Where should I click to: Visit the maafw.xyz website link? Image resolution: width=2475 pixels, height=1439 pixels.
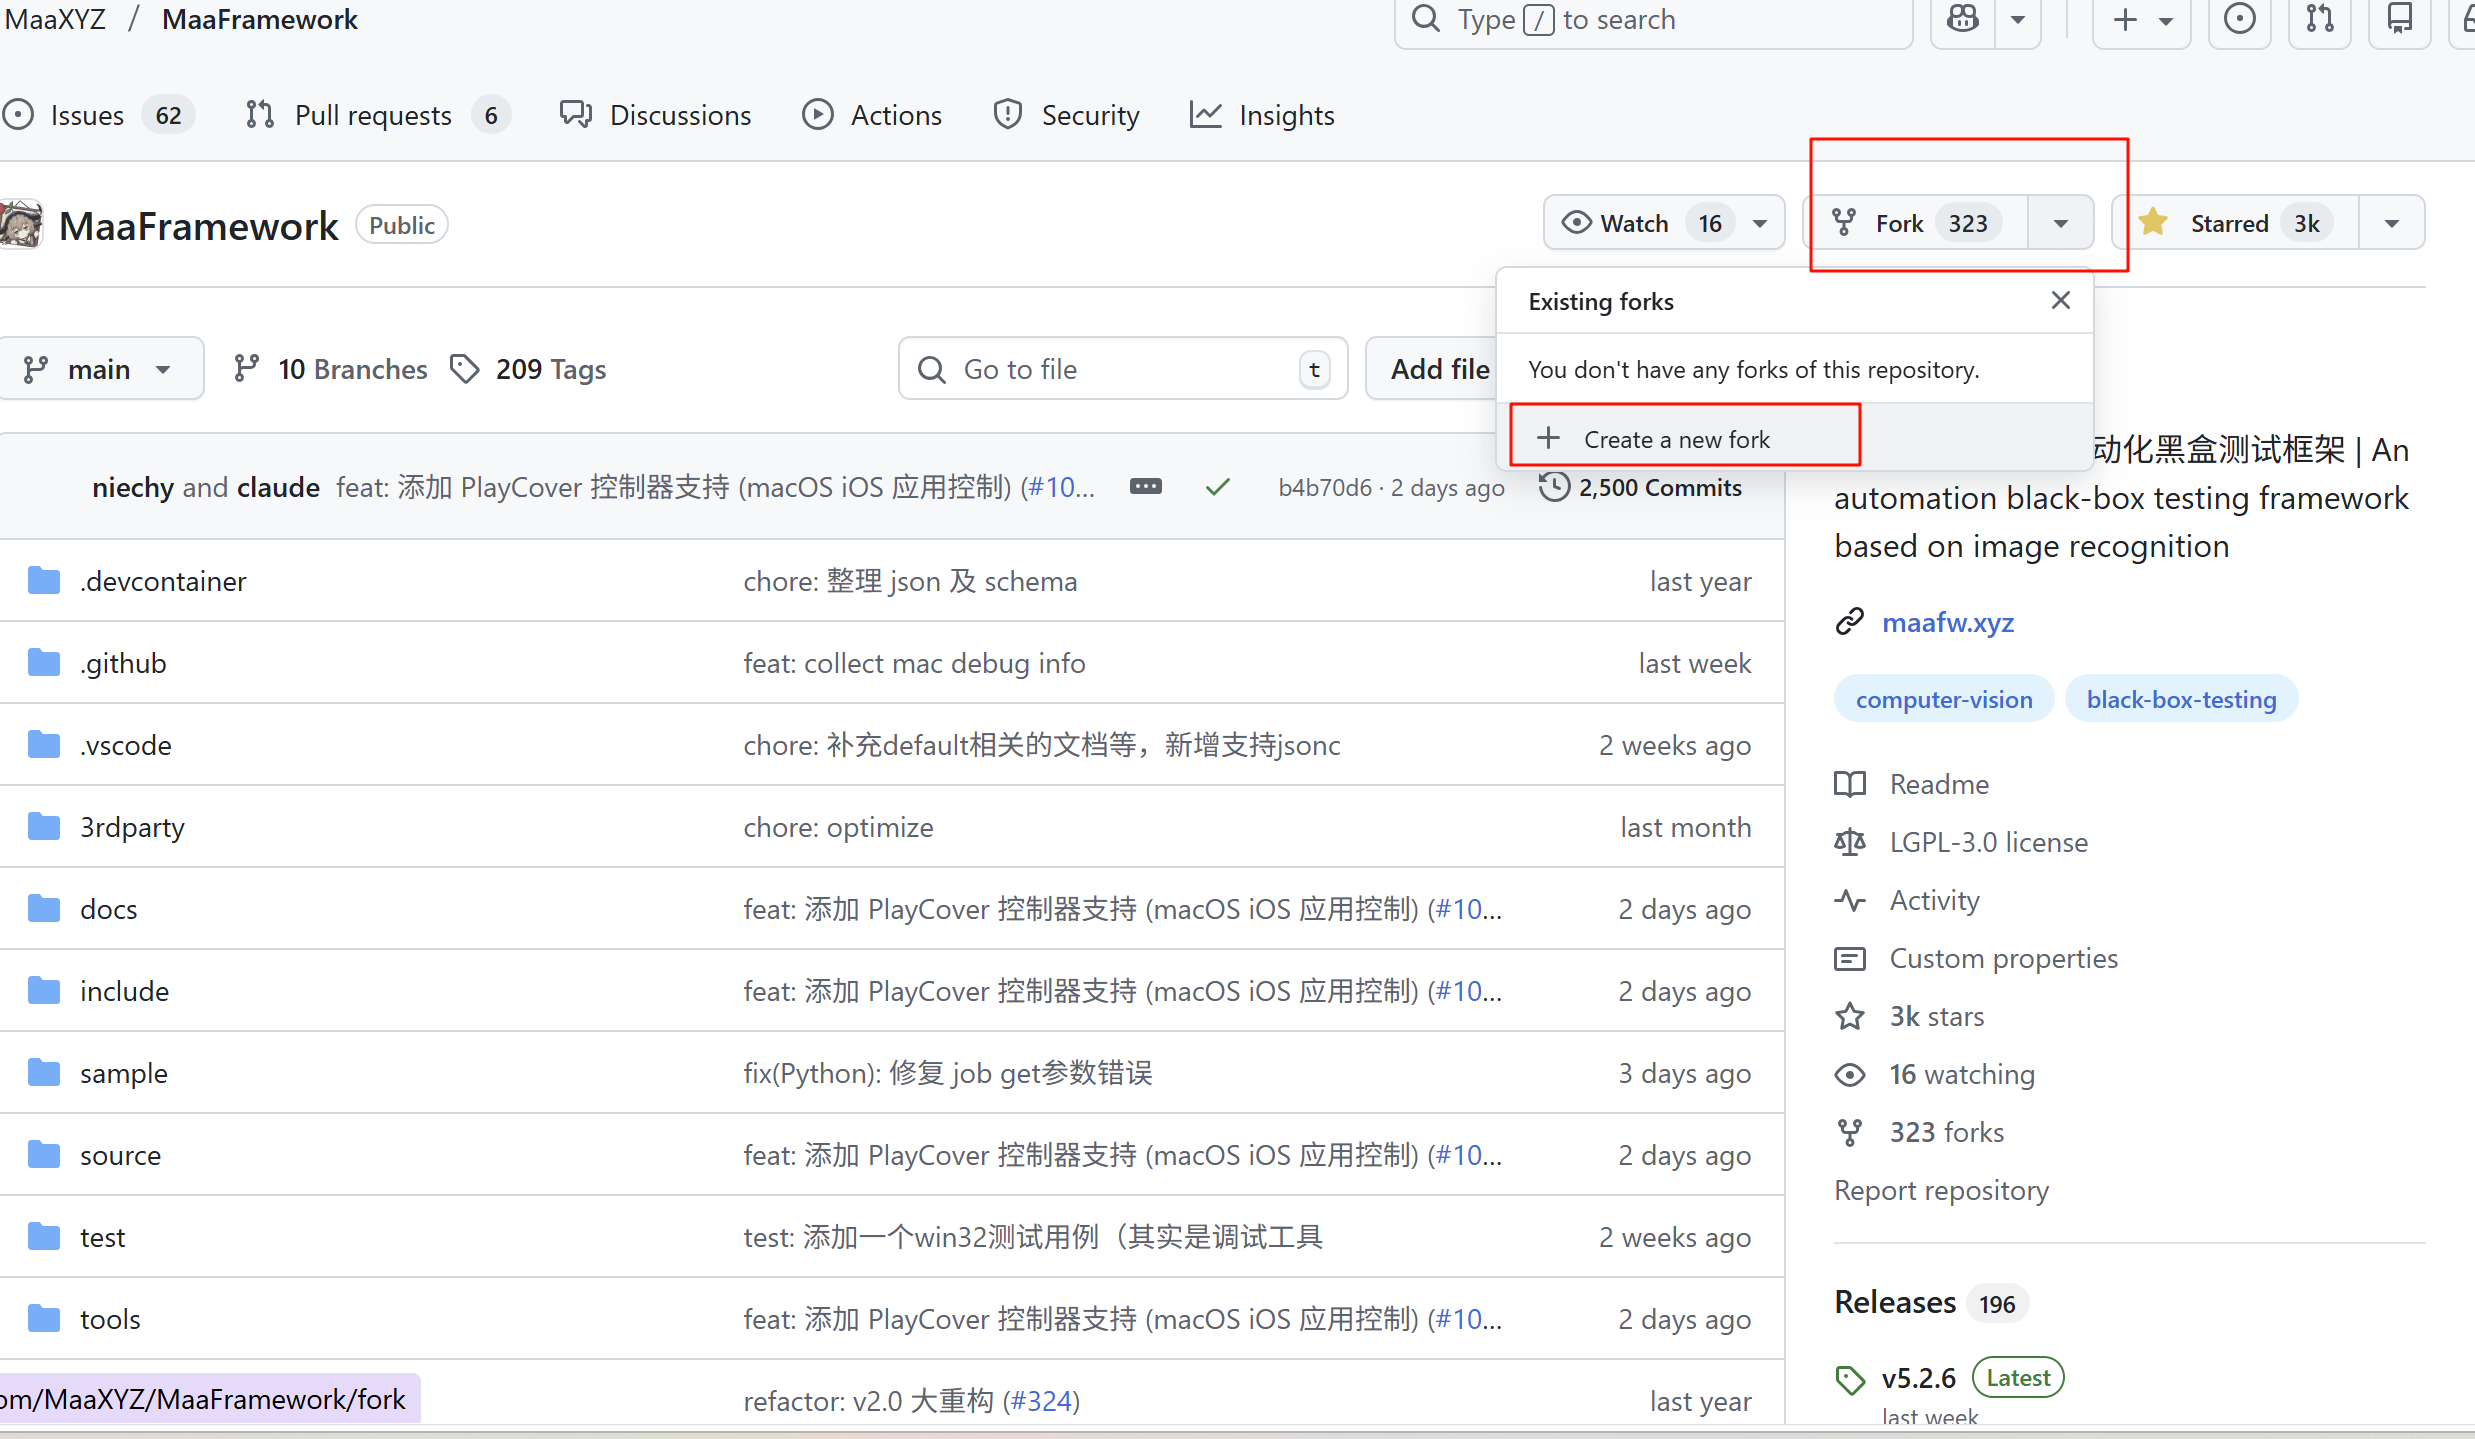pos(1948,622)
